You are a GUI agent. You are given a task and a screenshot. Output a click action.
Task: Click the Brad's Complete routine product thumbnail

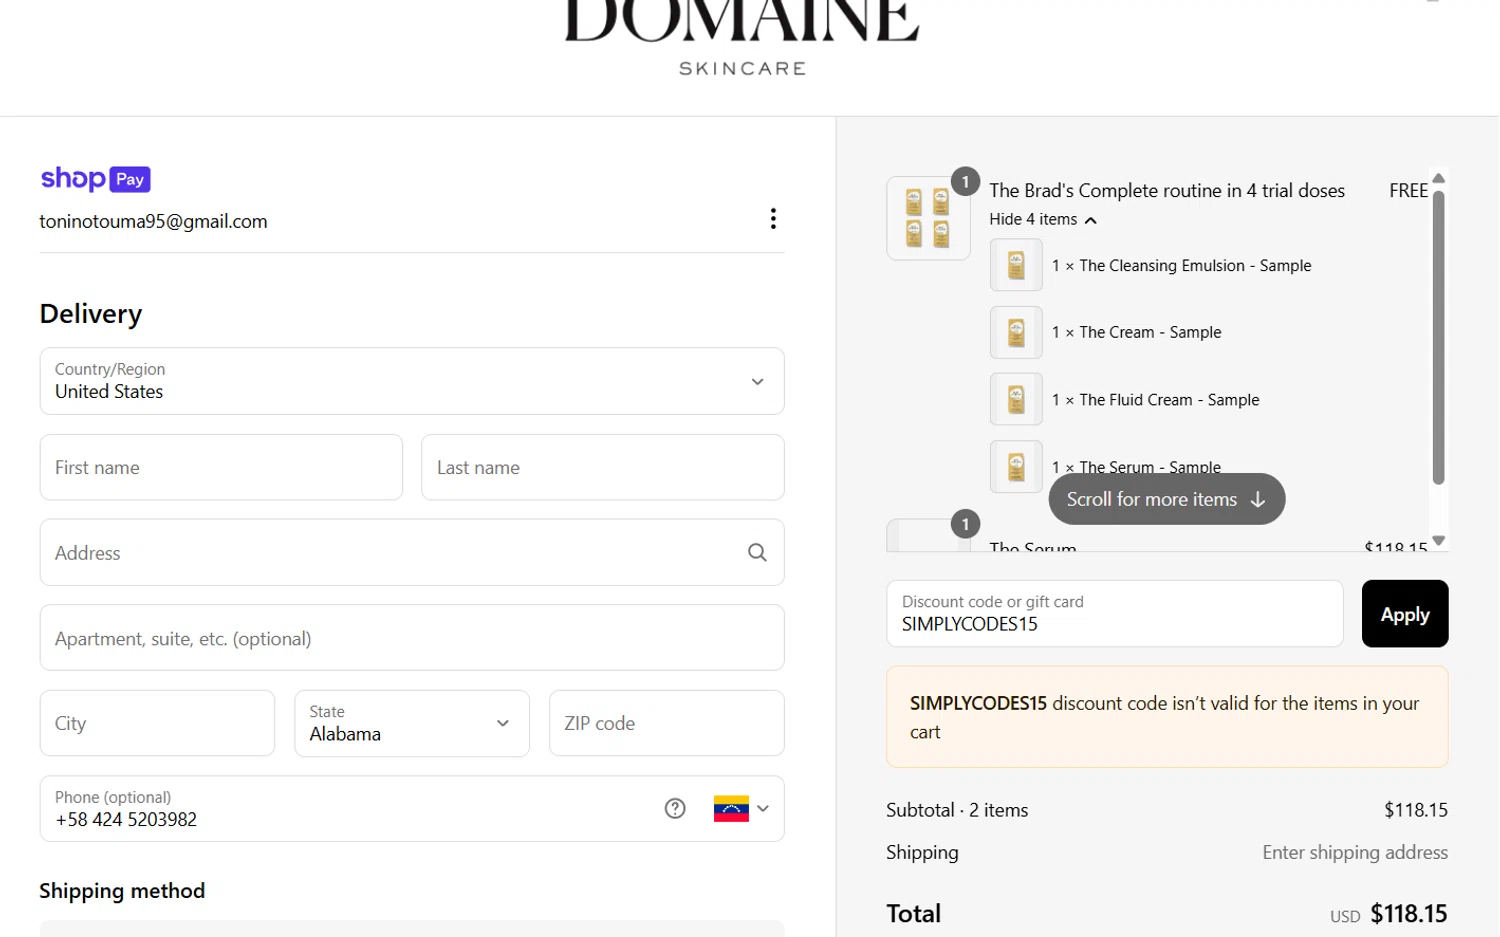[x=928, y=218]
